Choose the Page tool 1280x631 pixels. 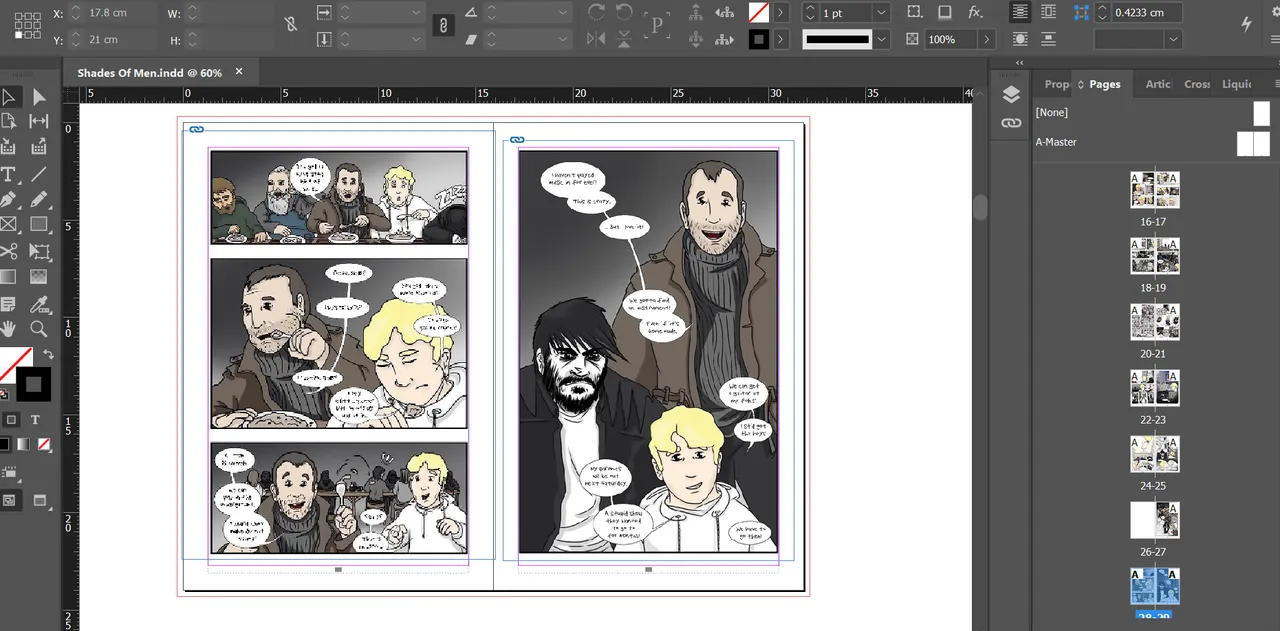pos(9,121)
